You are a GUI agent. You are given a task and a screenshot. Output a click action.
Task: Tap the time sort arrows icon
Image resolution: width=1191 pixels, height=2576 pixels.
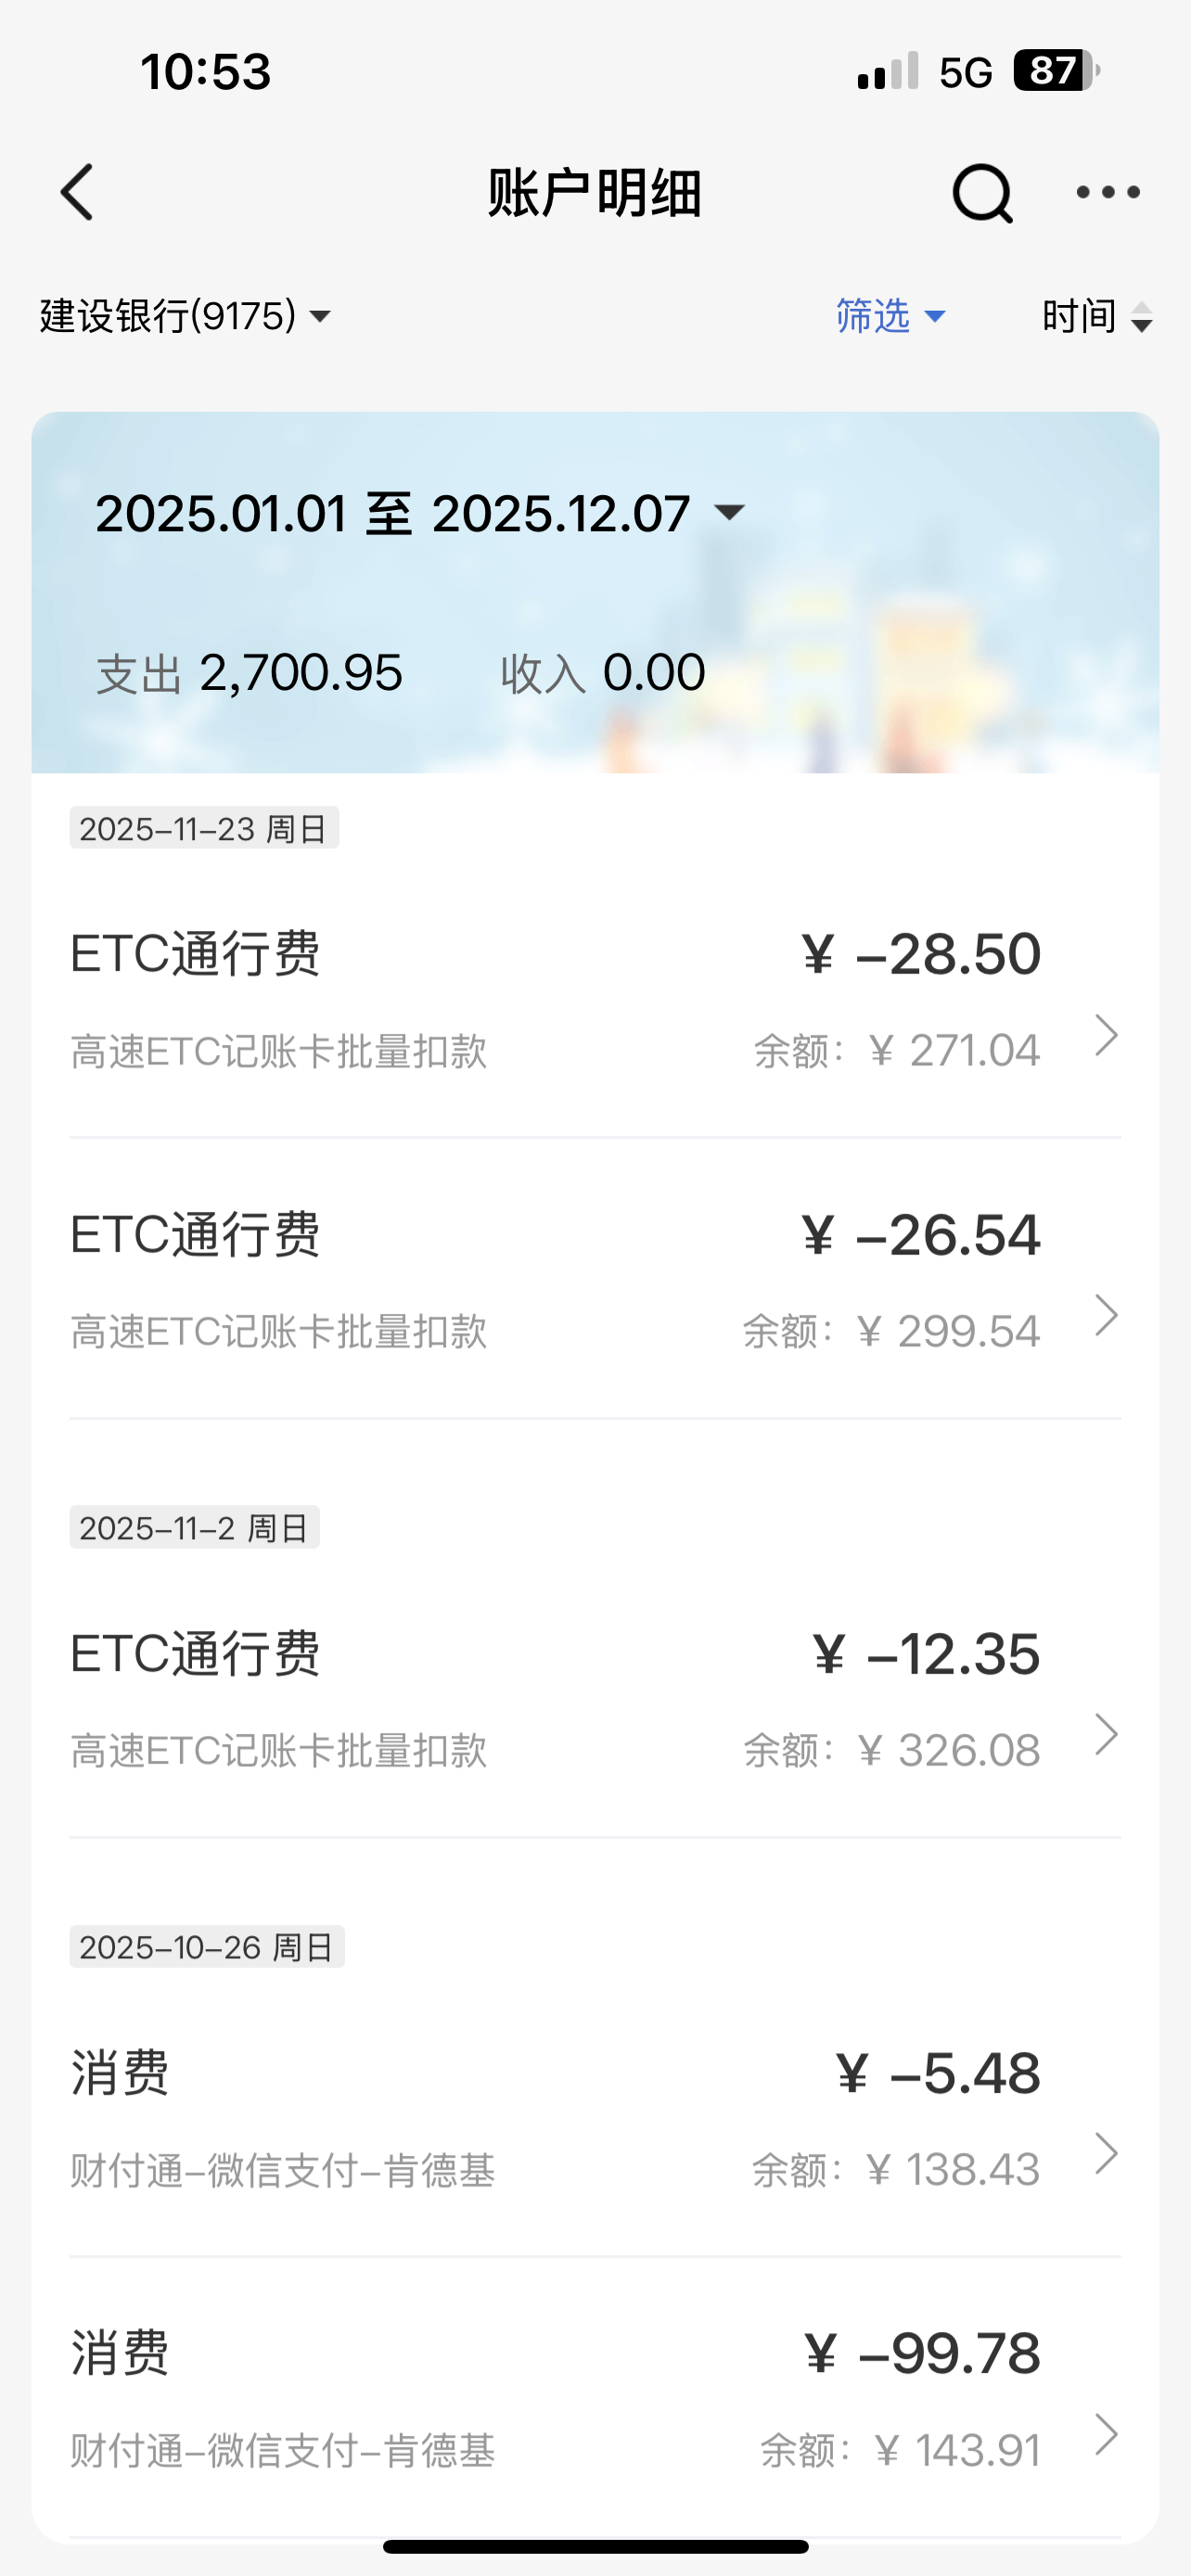point(1141,317)
